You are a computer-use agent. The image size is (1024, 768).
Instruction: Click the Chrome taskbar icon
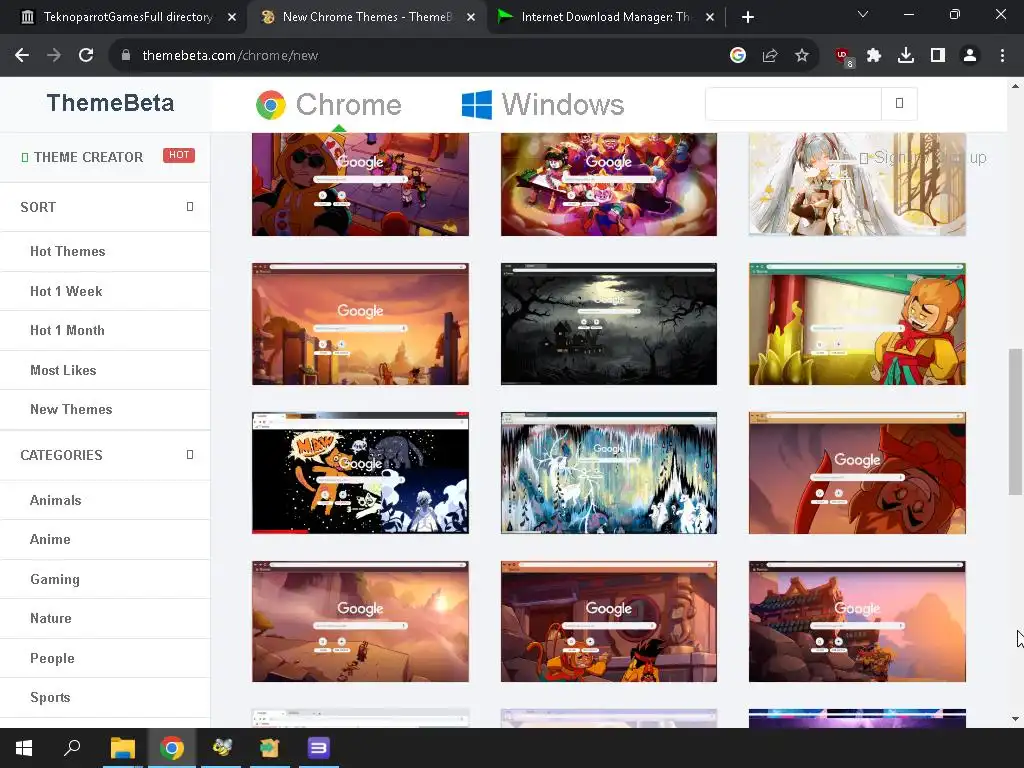pyautogui.click(x=172, y=748)
